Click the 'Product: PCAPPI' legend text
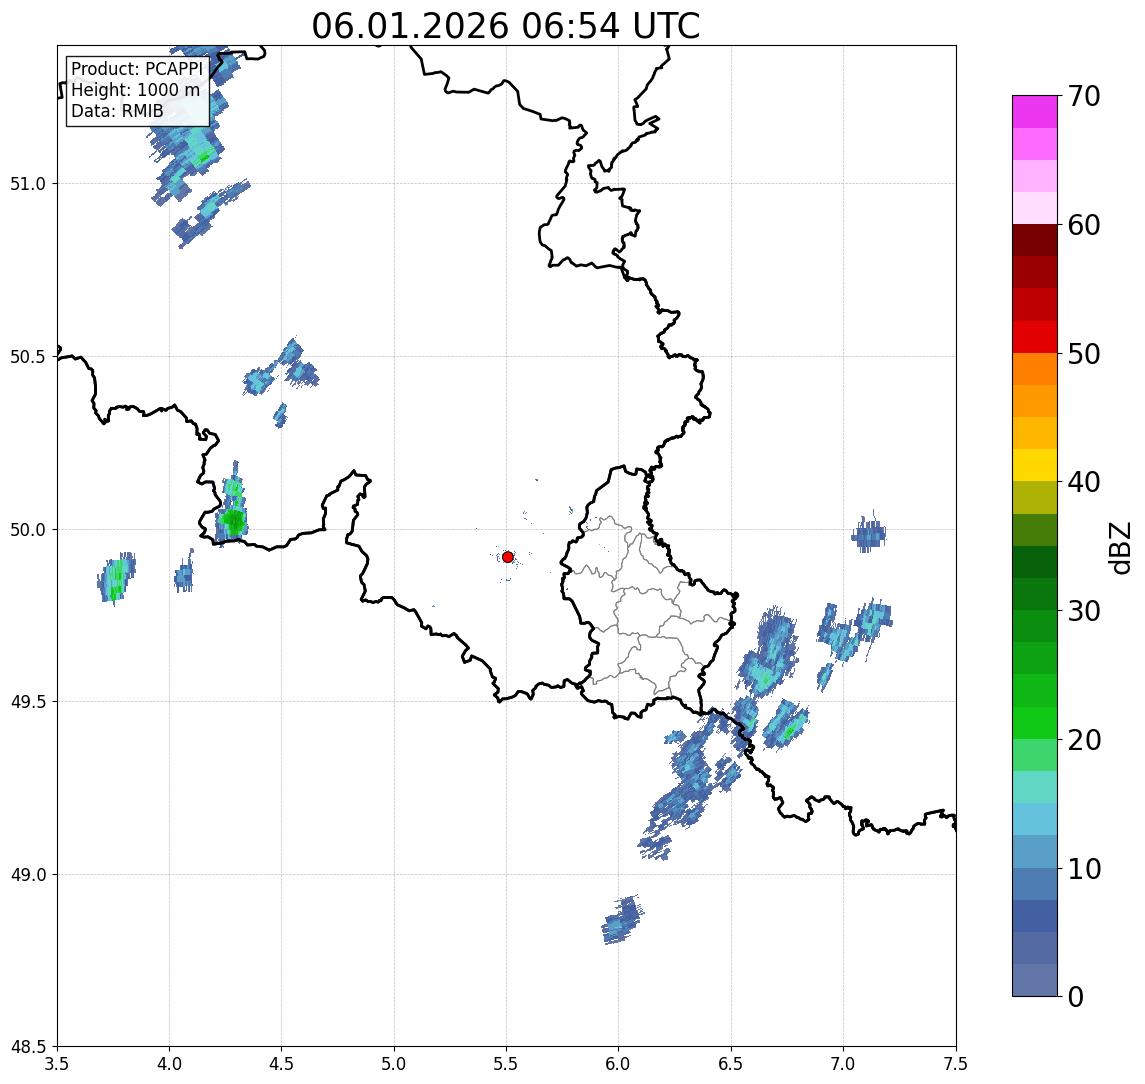Viewport: 1145px width, 1084px height. (x=137, y=69)
